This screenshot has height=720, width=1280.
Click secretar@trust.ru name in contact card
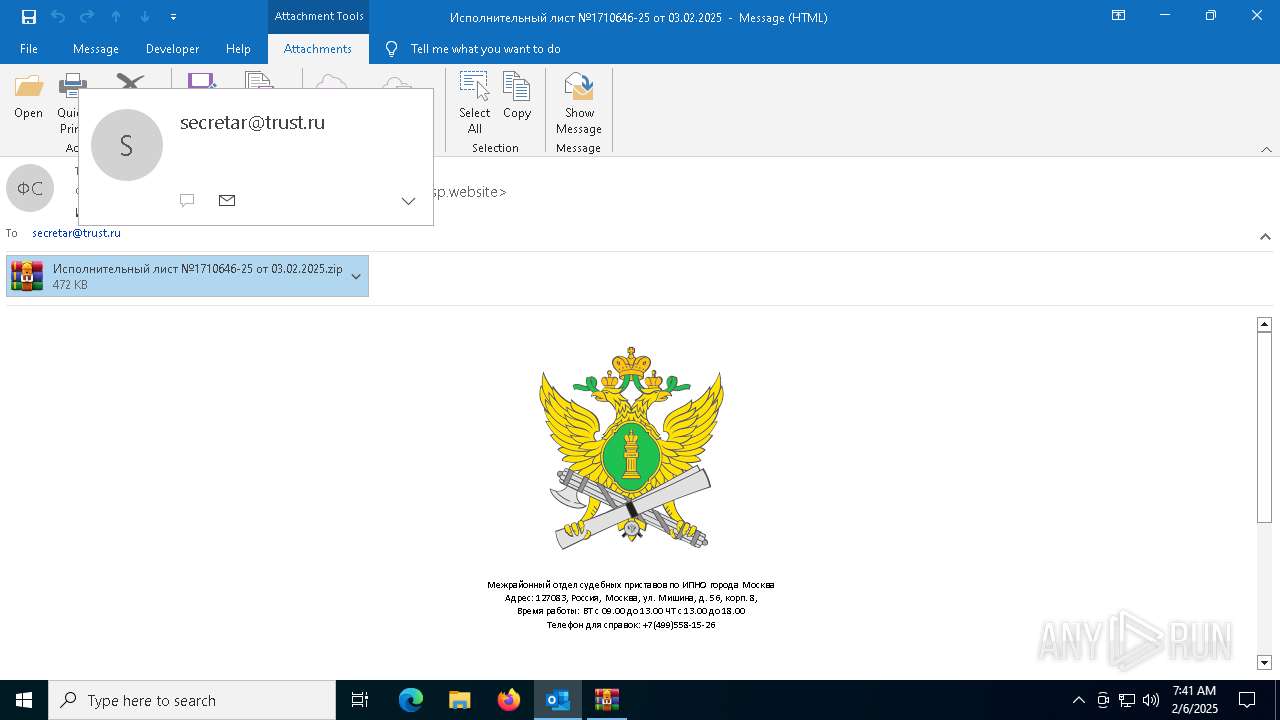pos(252,122)
